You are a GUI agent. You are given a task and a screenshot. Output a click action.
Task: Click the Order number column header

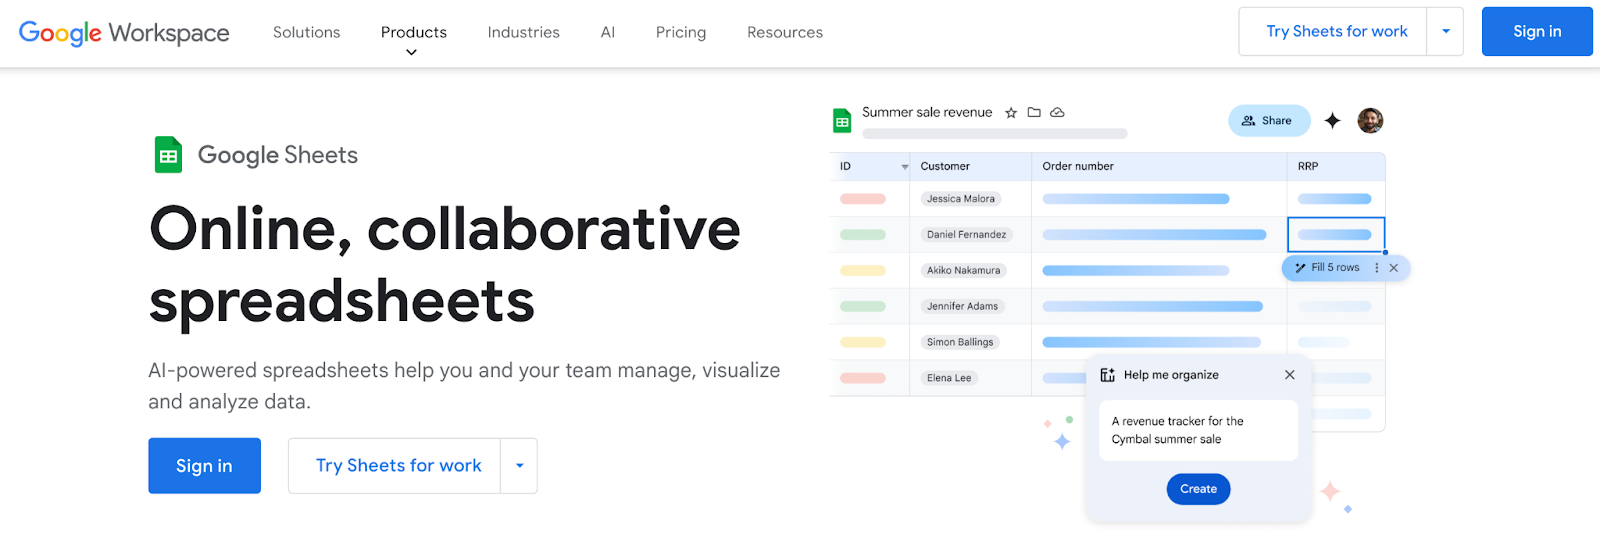pos(1078,166)
